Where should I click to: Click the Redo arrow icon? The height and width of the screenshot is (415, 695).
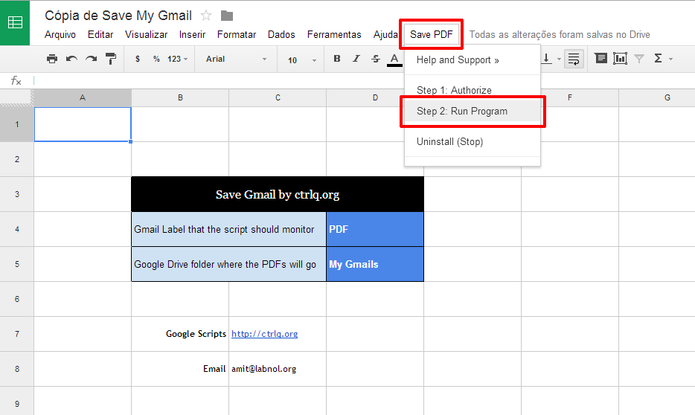[91, 59]
